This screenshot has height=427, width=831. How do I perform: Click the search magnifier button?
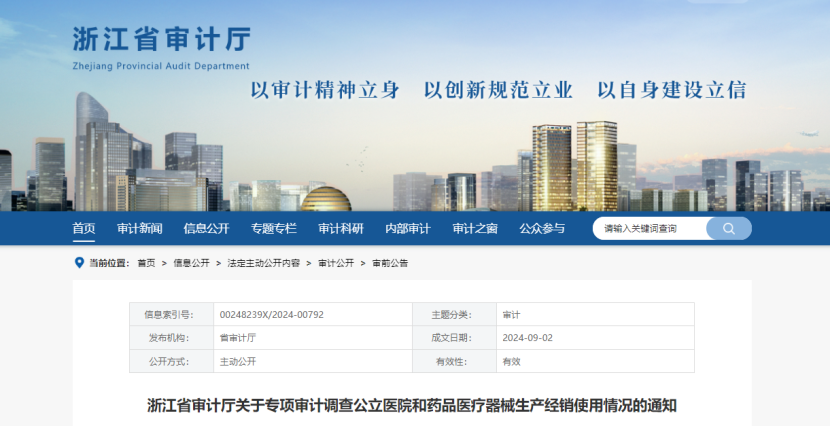coord(729,229)
